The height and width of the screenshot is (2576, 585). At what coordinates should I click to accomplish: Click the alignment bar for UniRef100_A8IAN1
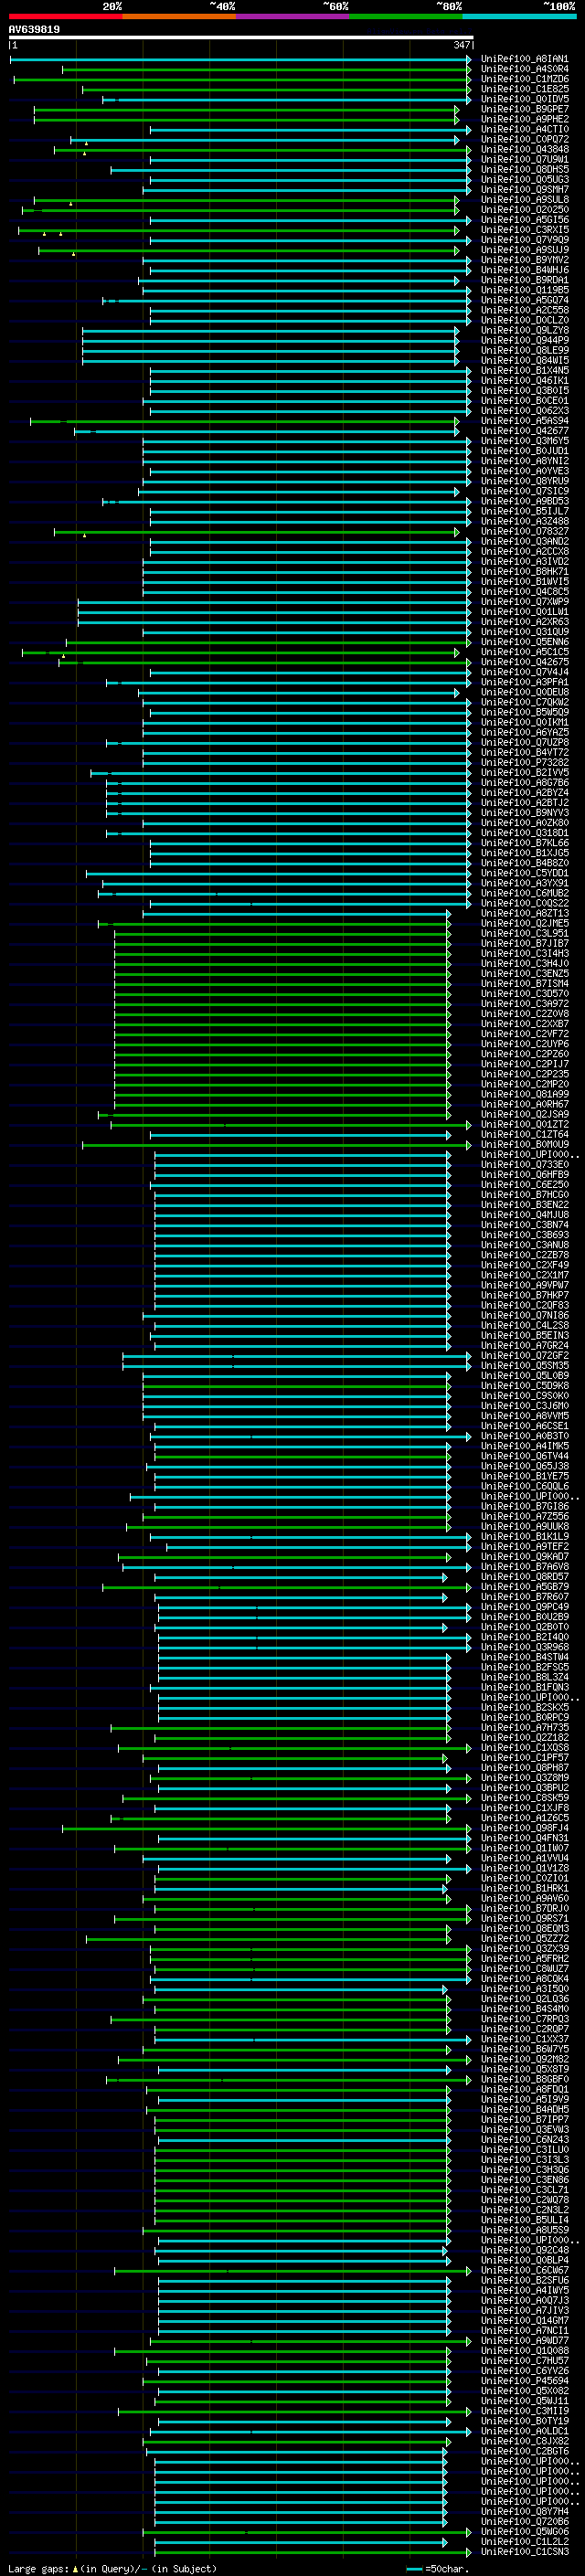240,59
